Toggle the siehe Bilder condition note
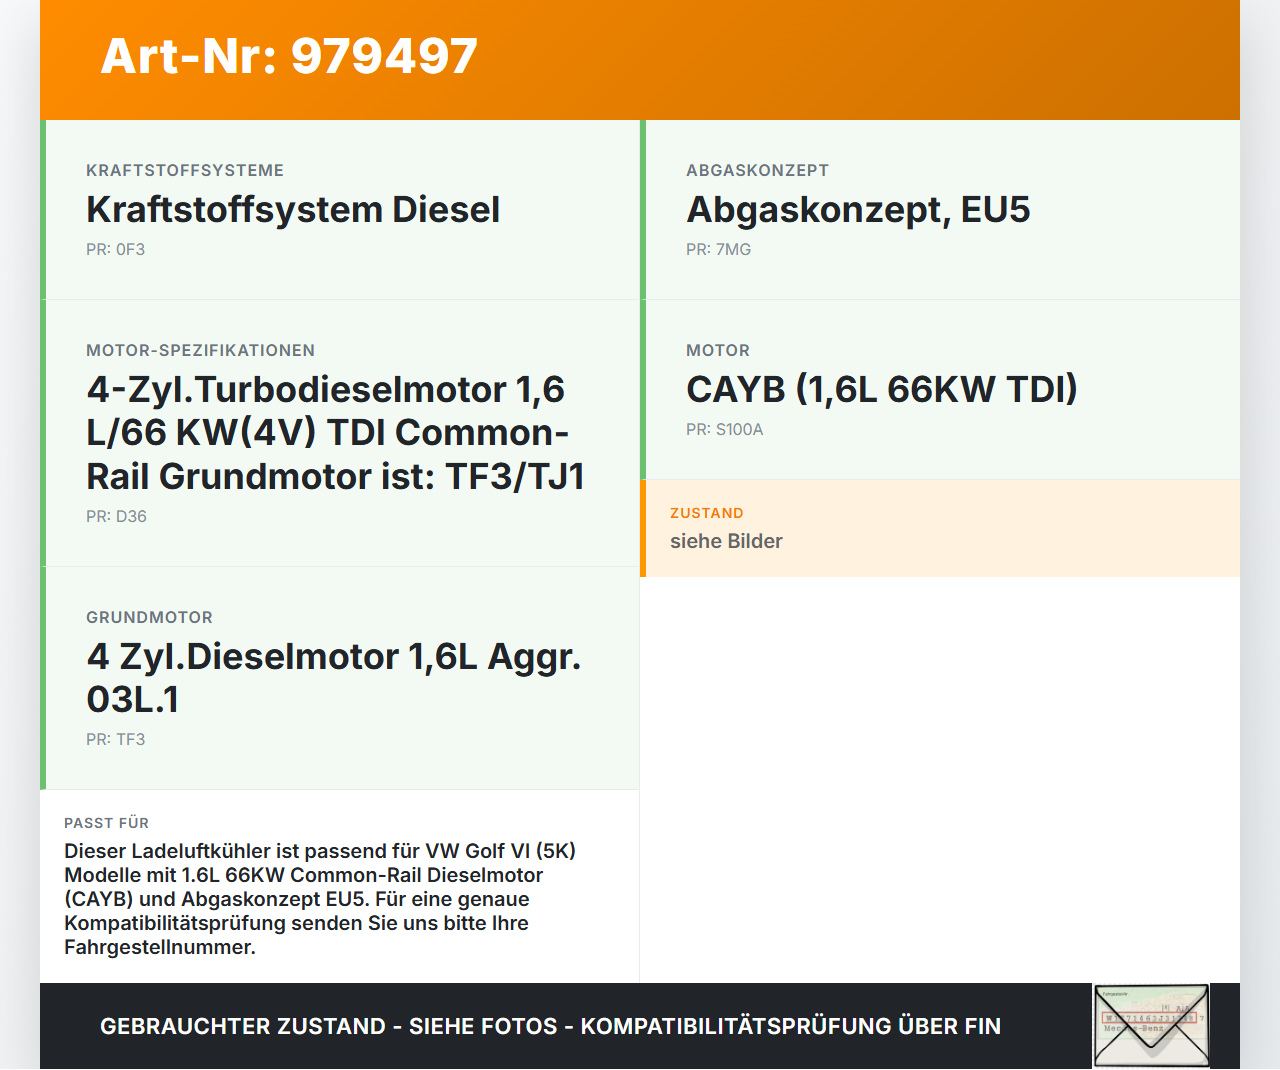Viewport: 1280px width, 1070px height. [x=726, y=541]
